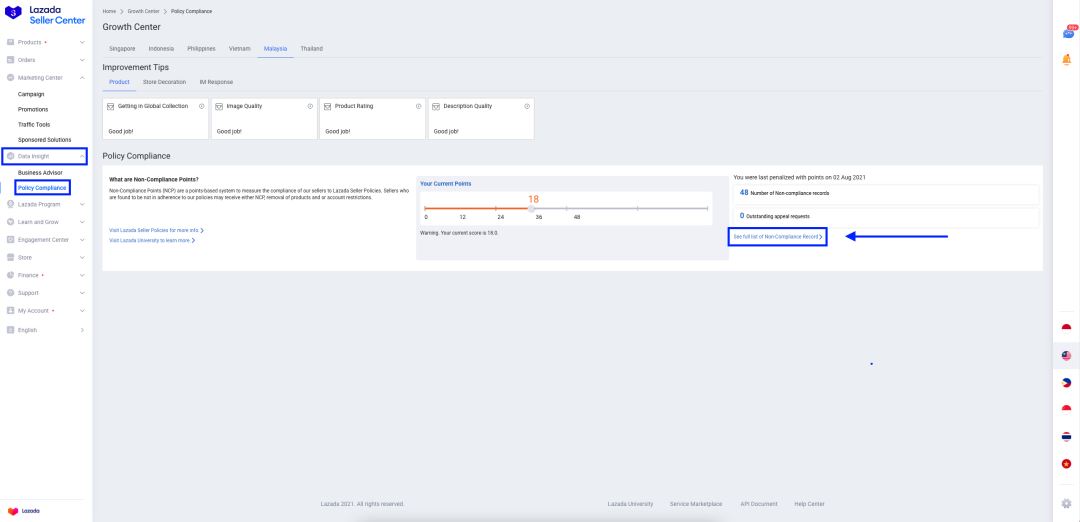Collapse the Data Insight section
1080x522 pixels.
(45, 156)
